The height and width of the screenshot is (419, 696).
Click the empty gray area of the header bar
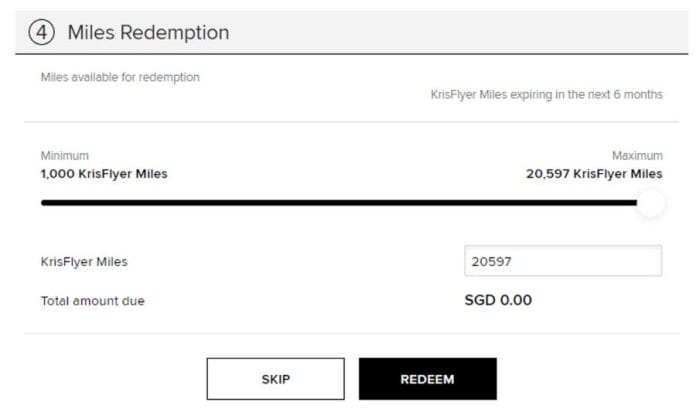click(460, 32)
